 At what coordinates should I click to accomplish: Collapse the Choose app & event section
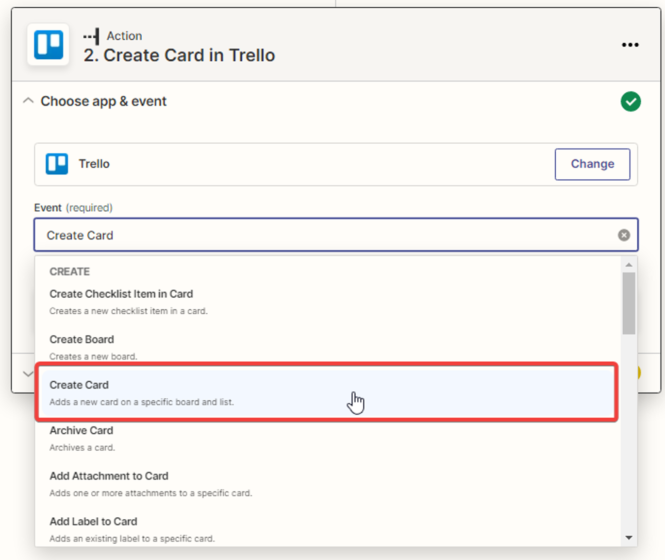click(28, 101)
